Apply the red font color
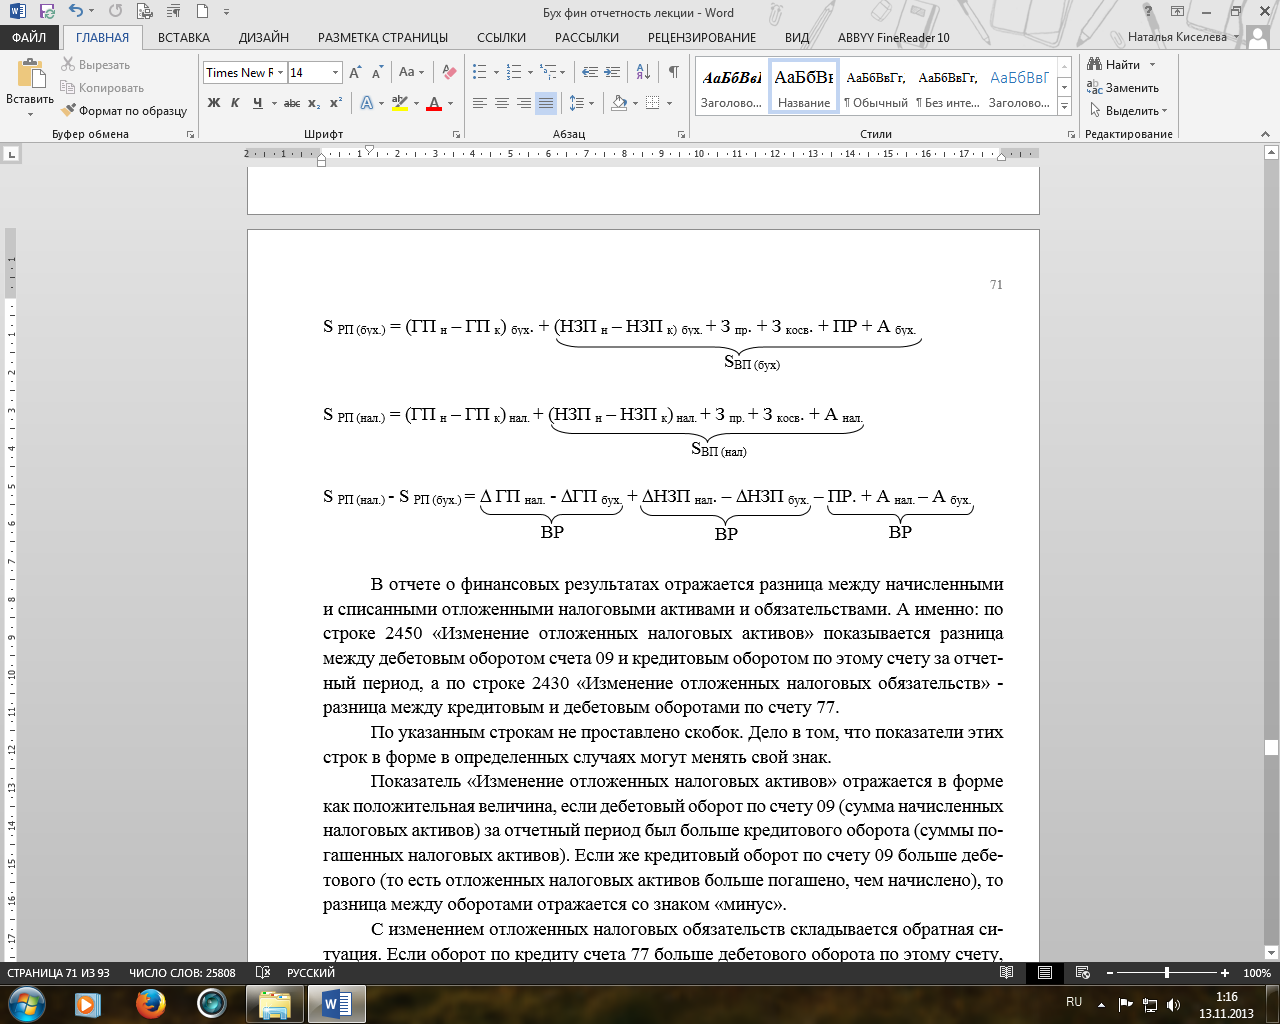The width and height of the screenshot is (1280, 1024). (434, 103)
